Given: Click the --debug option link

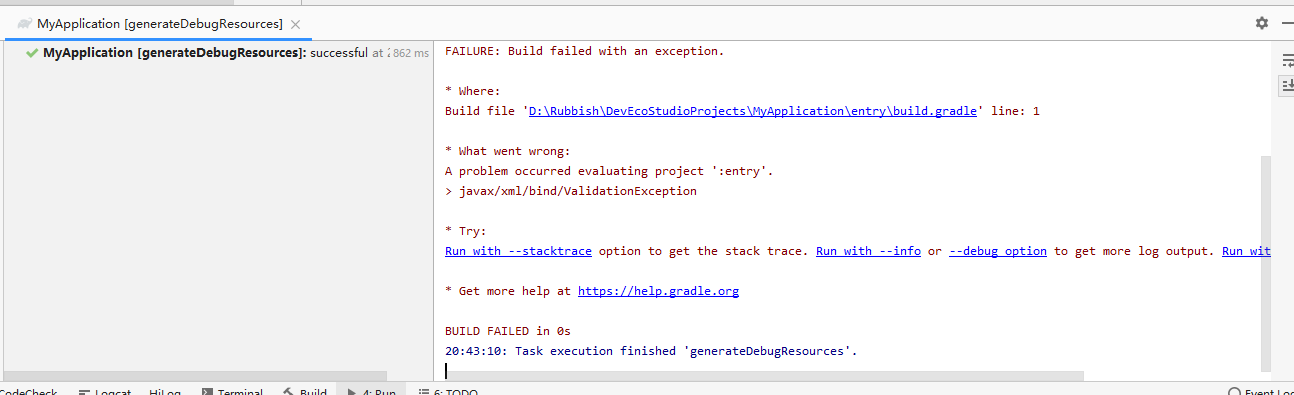Looking at the screenshot, I should tap(998, 251).
